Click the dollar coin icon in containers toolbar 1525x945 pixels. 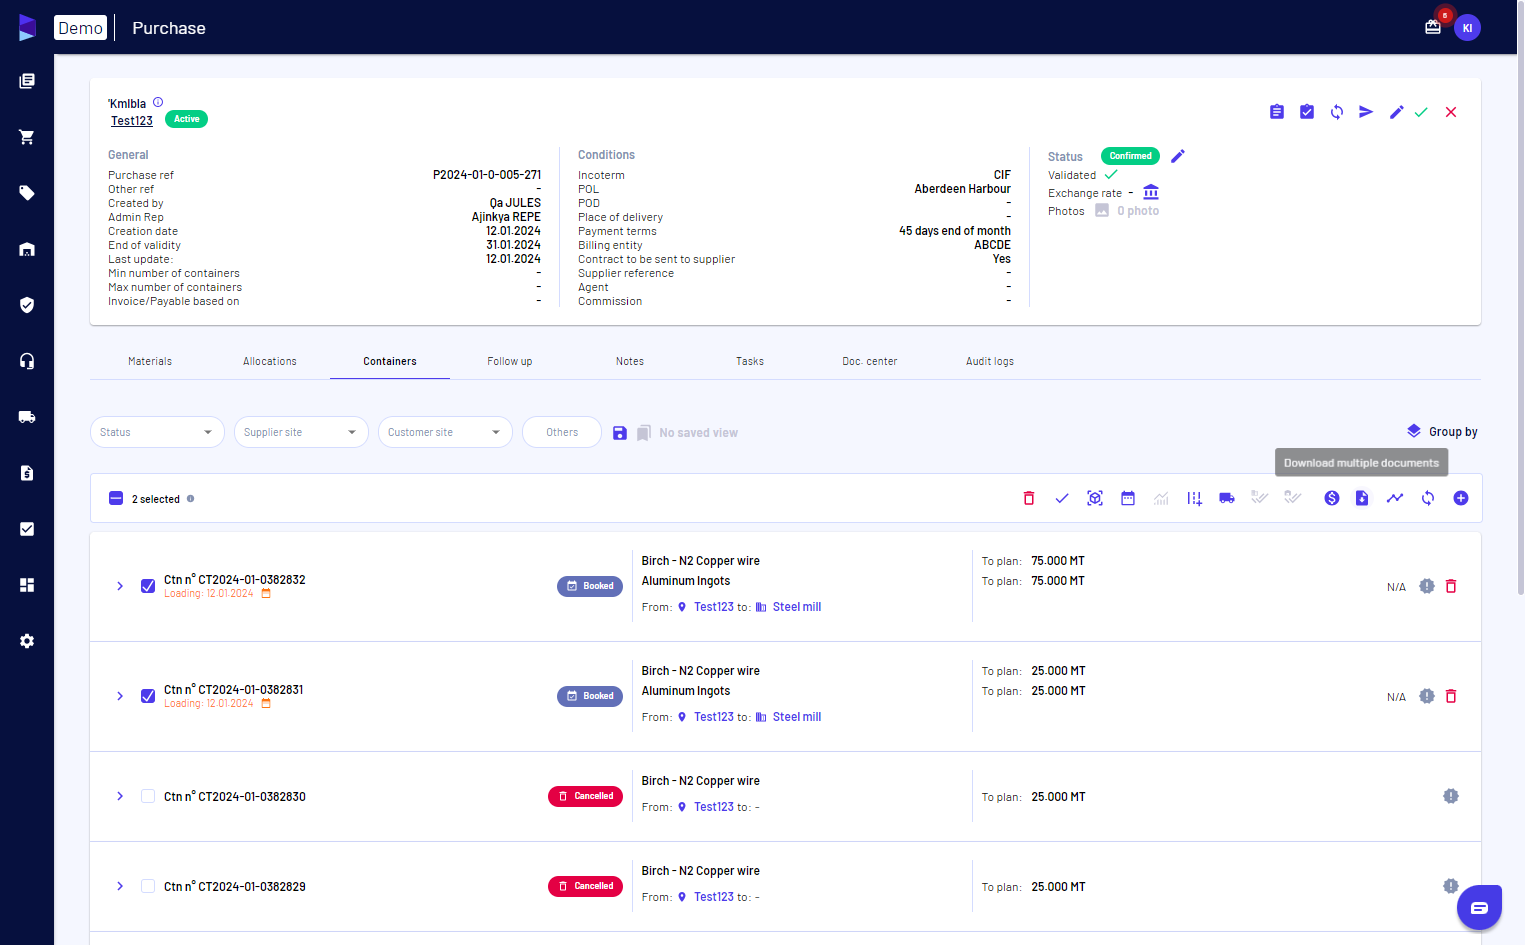pos(1332,498)
